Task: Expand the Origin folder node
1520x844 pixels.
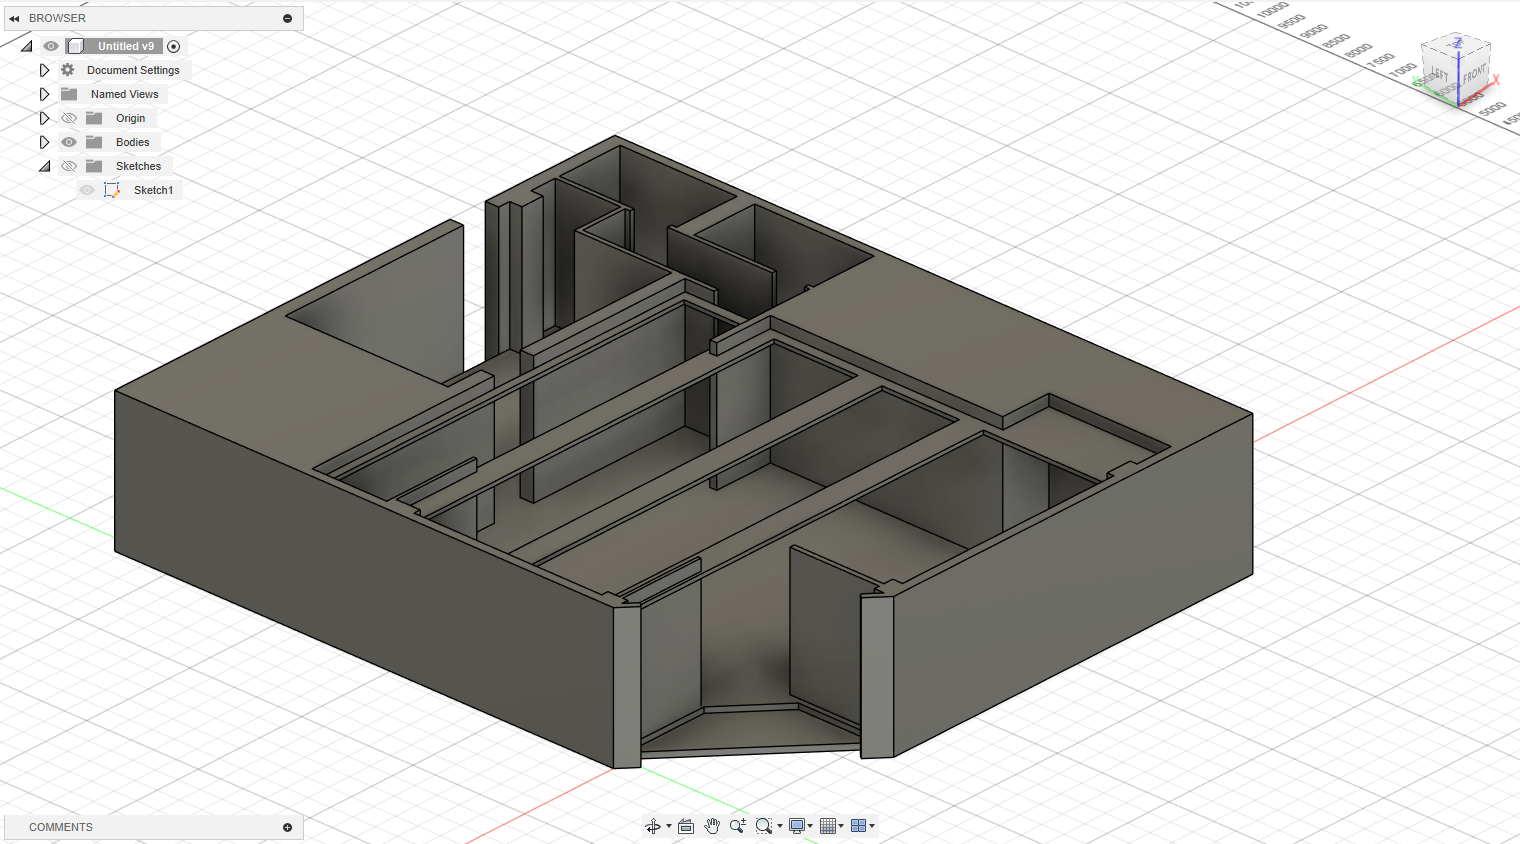Action: (x=44, y=118)
